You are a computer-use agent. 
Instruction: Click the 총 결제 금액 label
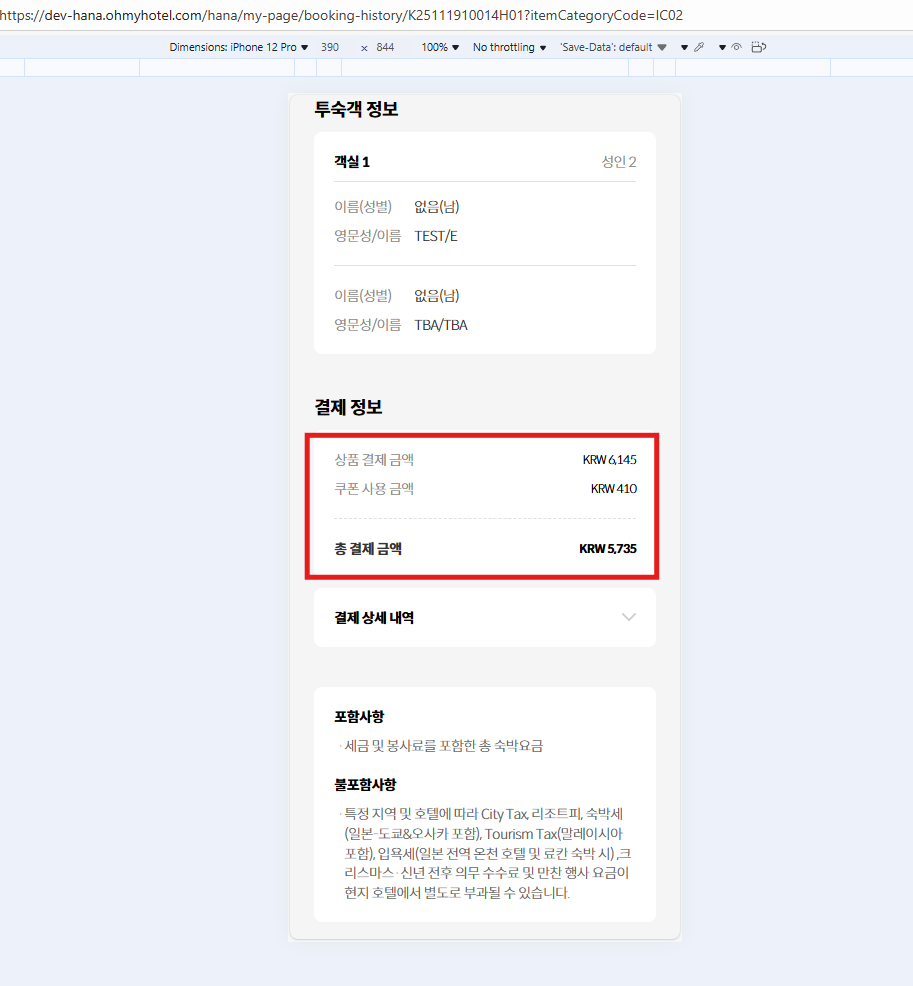[368, 549]
